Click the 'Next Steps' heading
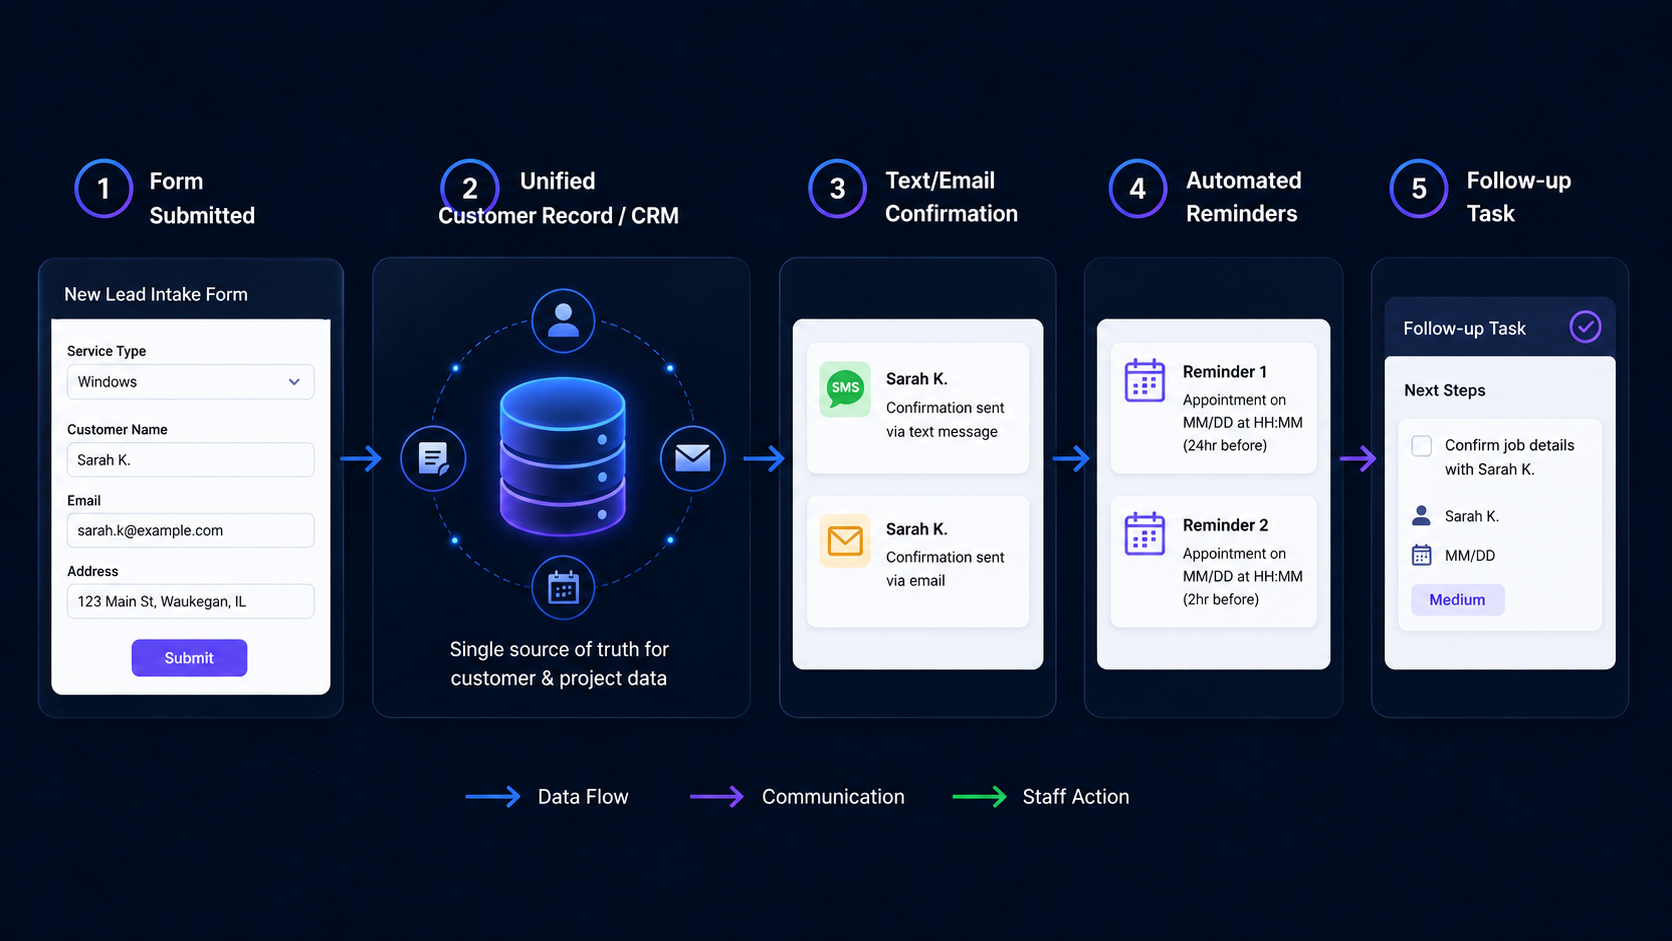The width and height of the screenshot is (1672, 941). 1444,390
